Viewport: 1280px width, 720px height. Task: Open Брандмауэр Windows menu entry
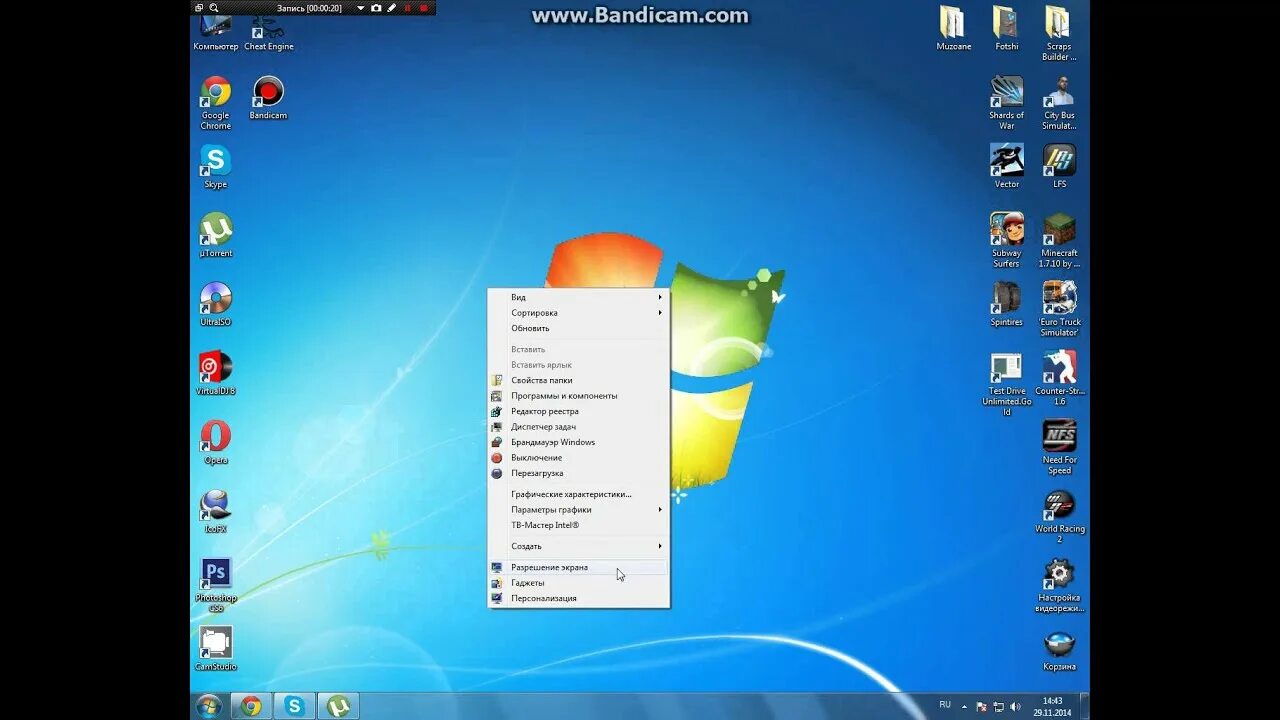pyautogui.click(x=578, y=442)
